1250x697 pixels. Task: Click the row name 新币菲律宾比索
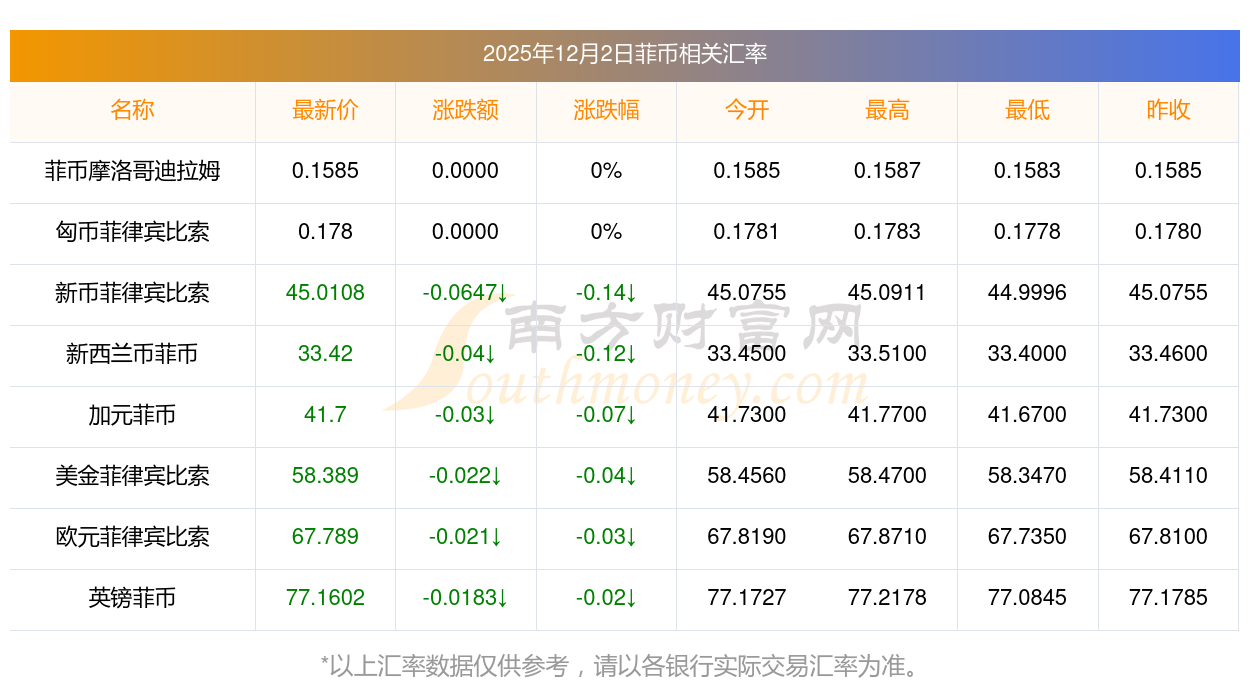coord(132,293)
